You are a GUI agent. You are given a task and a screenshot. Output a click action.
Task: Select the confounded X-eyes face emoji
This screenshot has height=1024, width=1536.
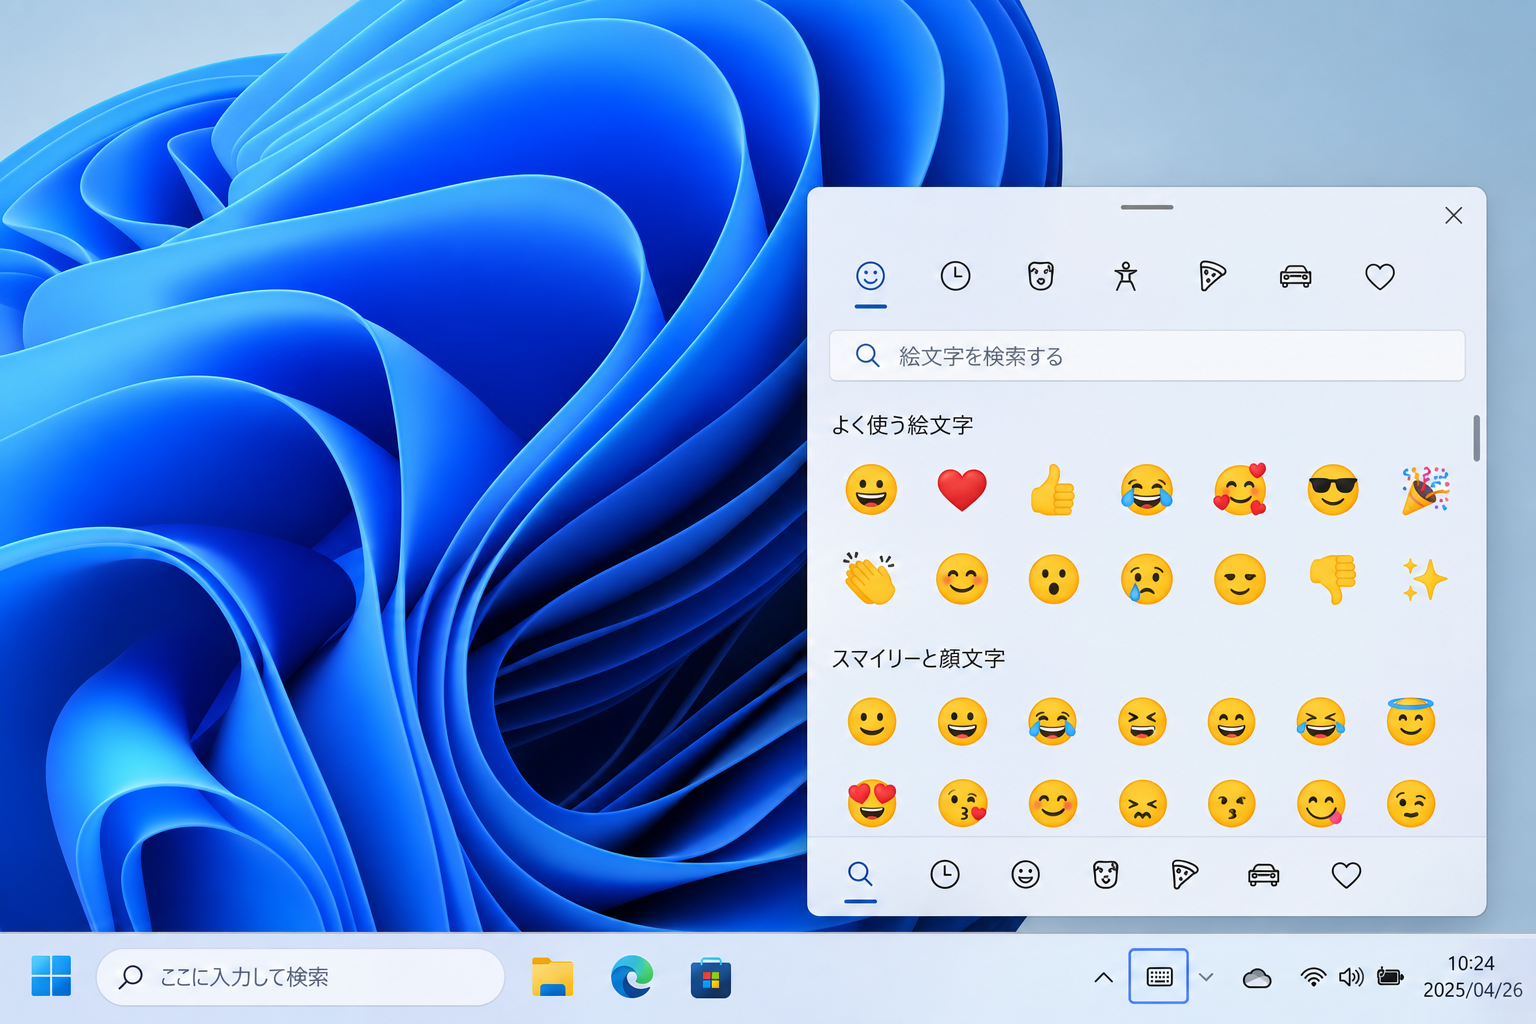[x=1142, y=803]
